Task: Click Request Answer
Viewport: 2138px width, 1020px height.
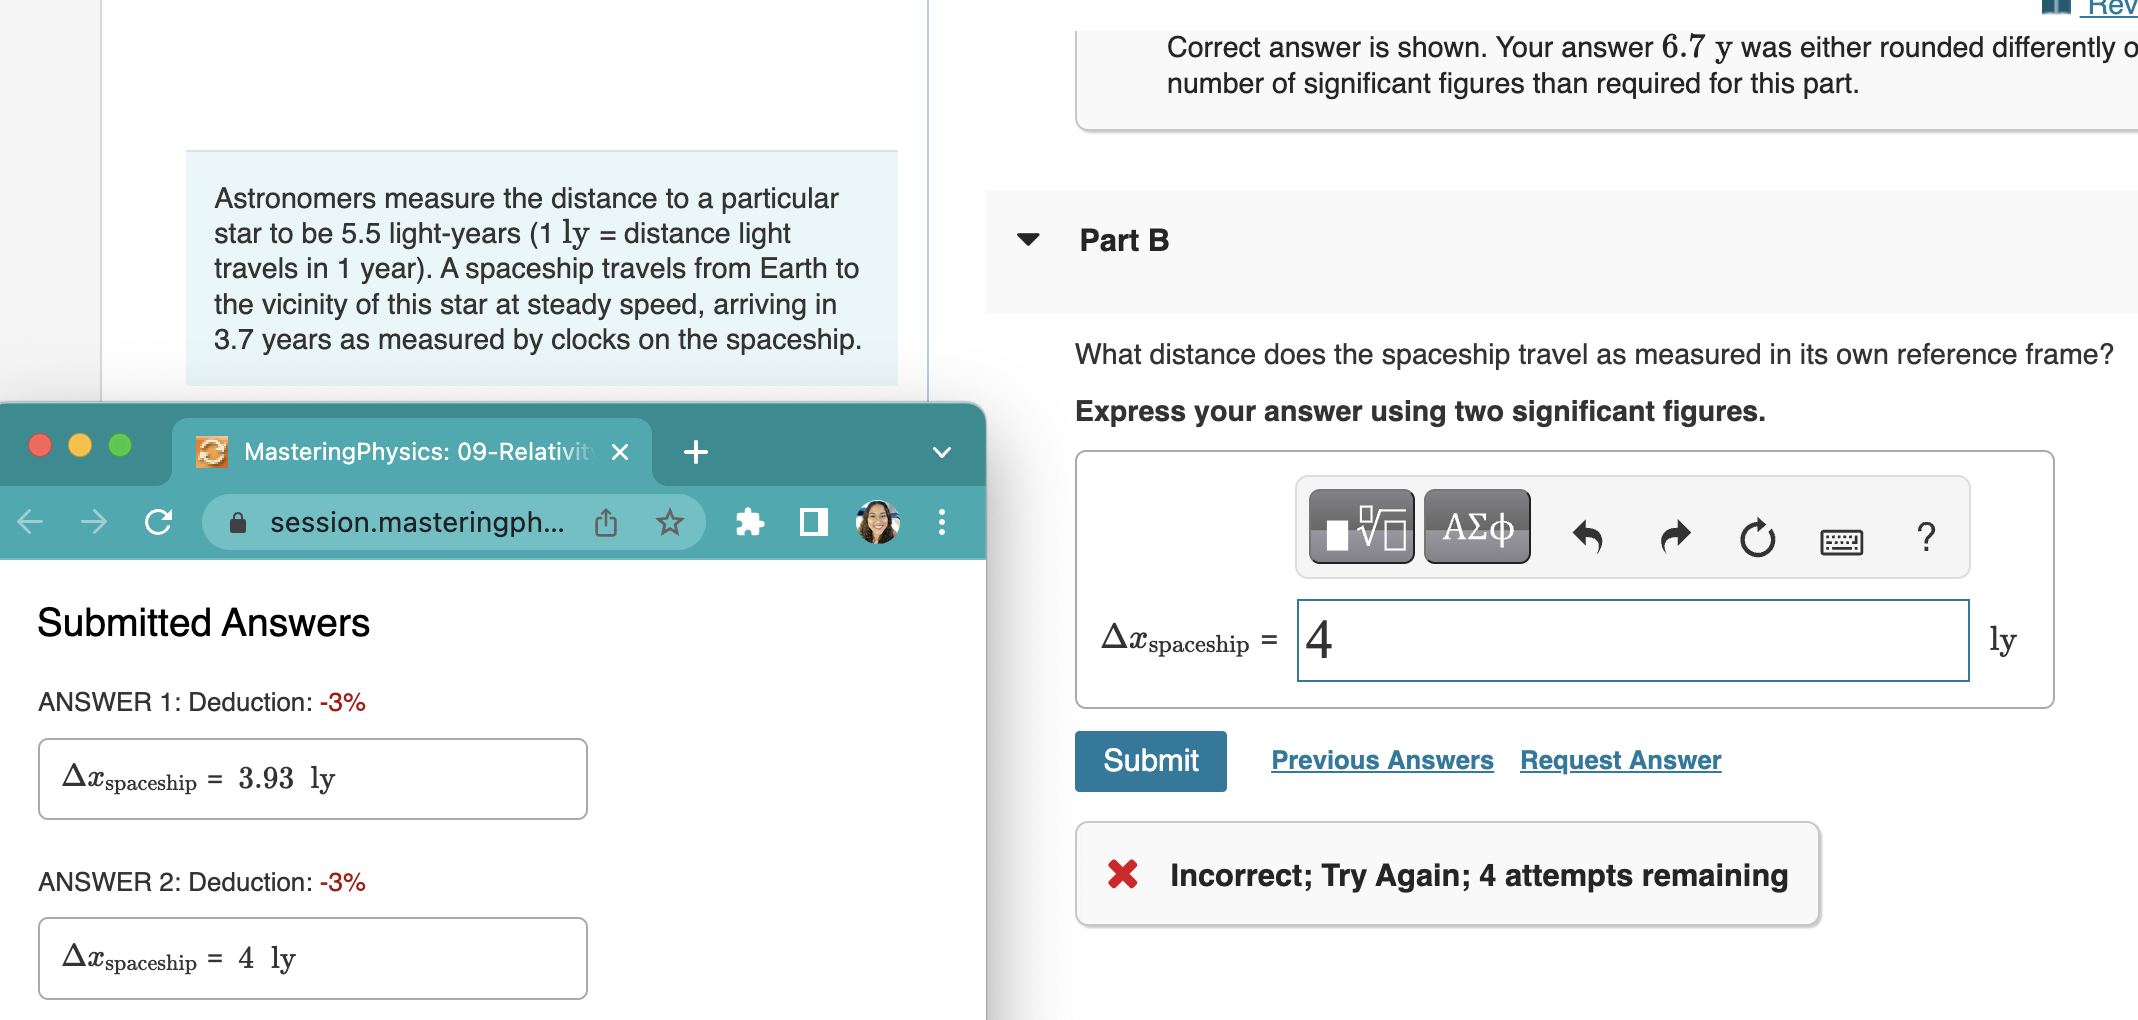Action: click(x=1619, y=761)
